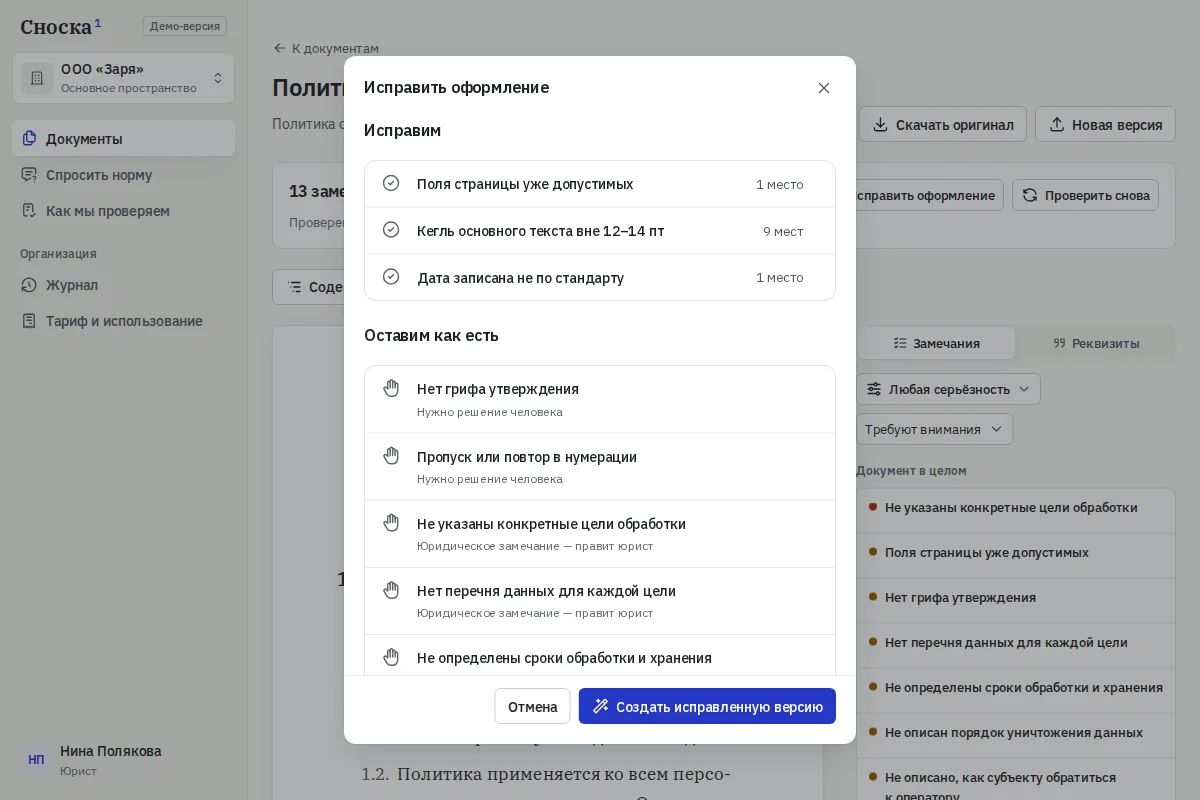Switch to the Реквизиты tab
This screenshot has height=800, width=1200.
(x=1096, y=343)
